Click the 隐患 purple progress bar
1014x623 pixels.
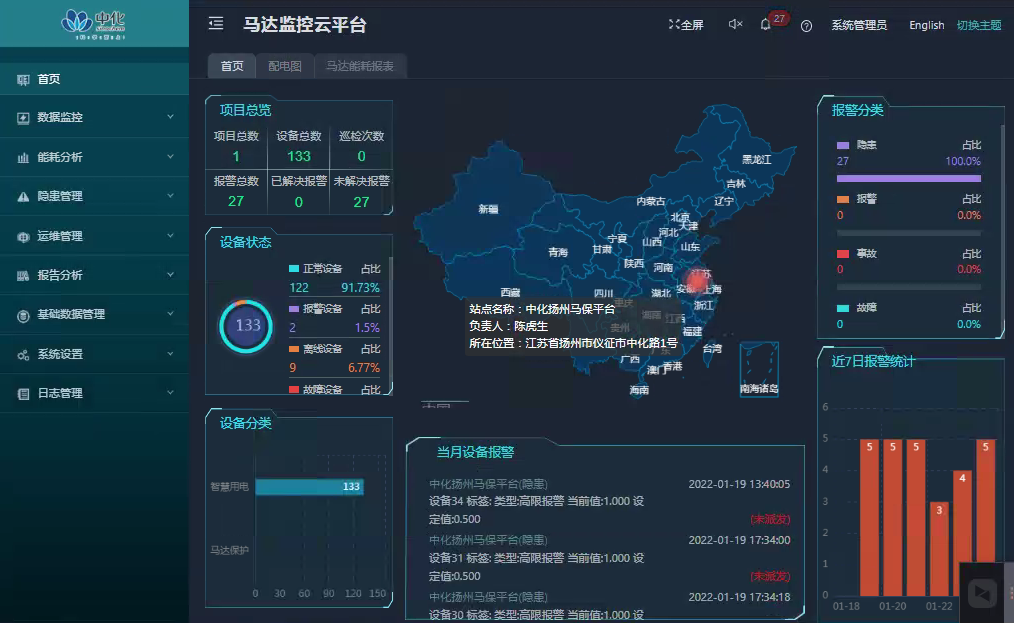[x=908, y=178]
